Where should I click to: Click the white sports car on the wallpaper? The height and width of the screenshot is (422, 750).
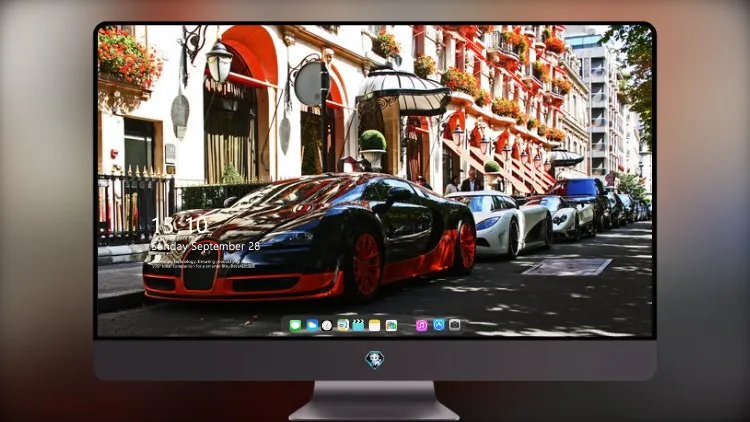[x=500, y=222]
